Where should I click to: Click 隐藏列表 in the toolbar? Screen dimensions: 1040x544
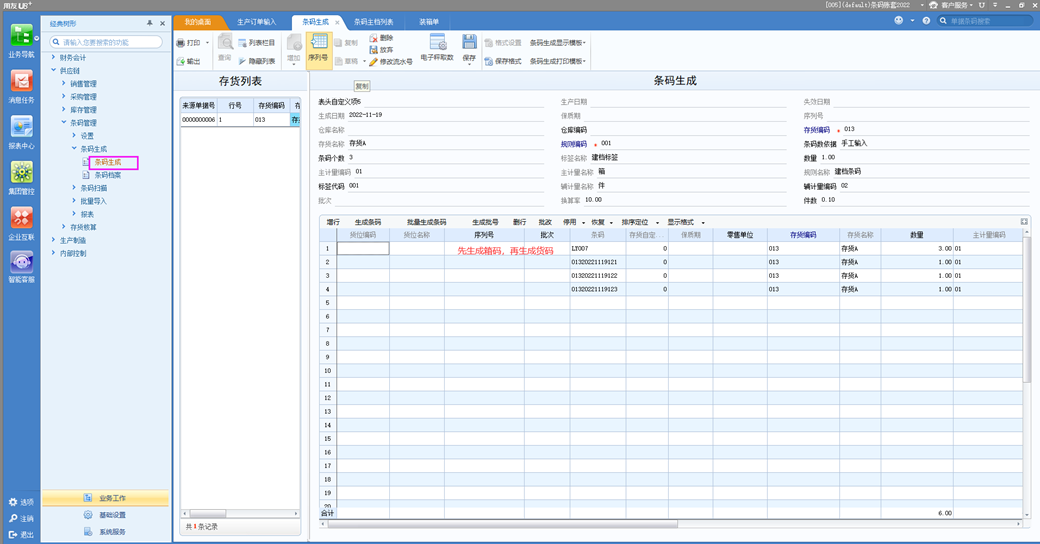click(256, 61)
